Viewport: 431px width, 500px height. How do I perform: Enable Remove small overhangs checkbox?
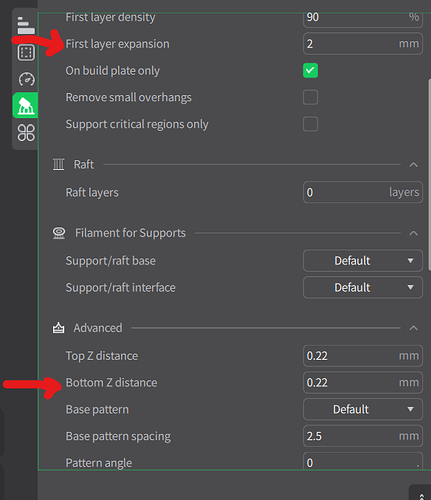point(310,97)
